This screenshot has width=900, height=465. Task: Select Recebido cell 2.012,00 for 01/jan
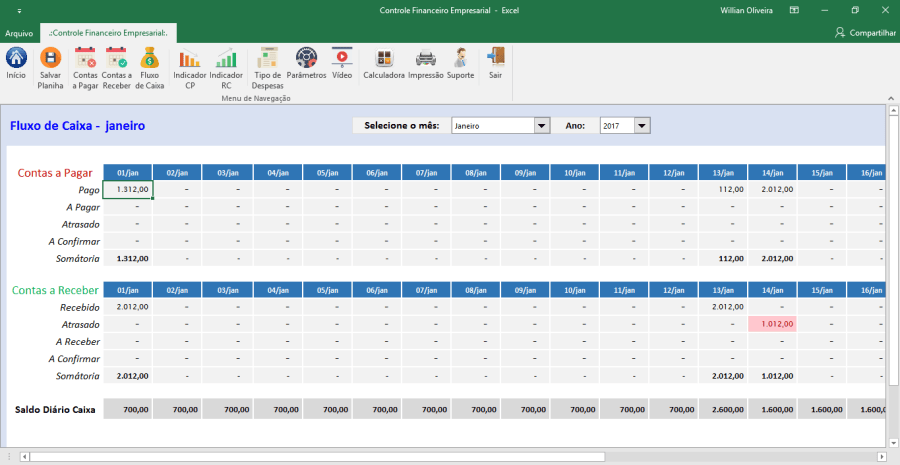[x=127, y=307]
